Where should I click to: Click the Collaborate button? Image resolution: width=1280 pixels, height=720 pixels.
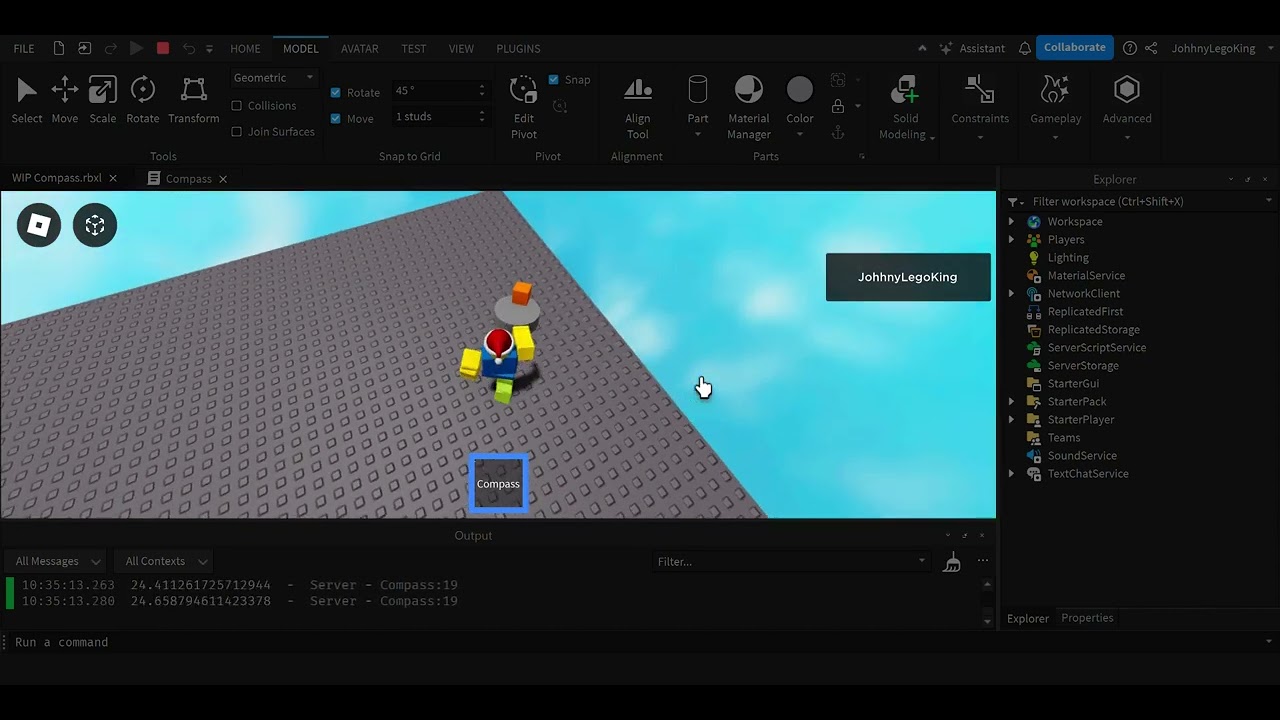coord(1075,47)
